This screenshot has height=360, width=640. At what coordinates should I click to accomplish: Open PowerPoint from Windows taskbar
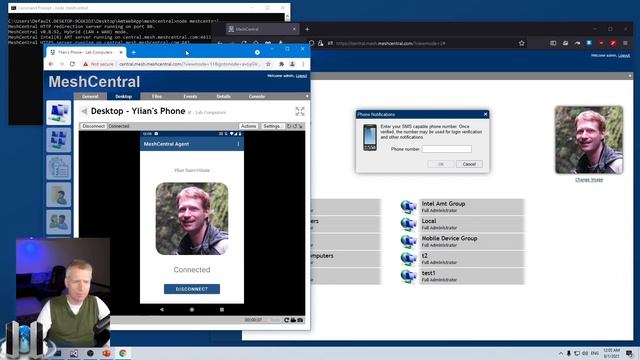[x=106, y=353]
